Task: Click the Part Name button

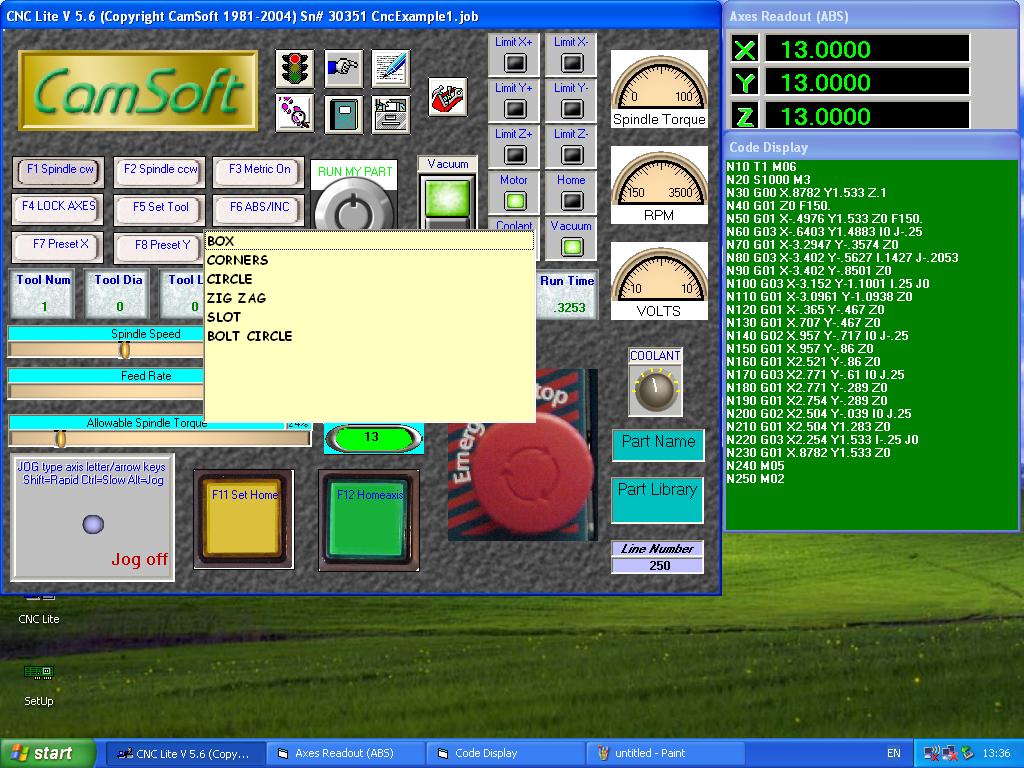Action: [658, 444]
